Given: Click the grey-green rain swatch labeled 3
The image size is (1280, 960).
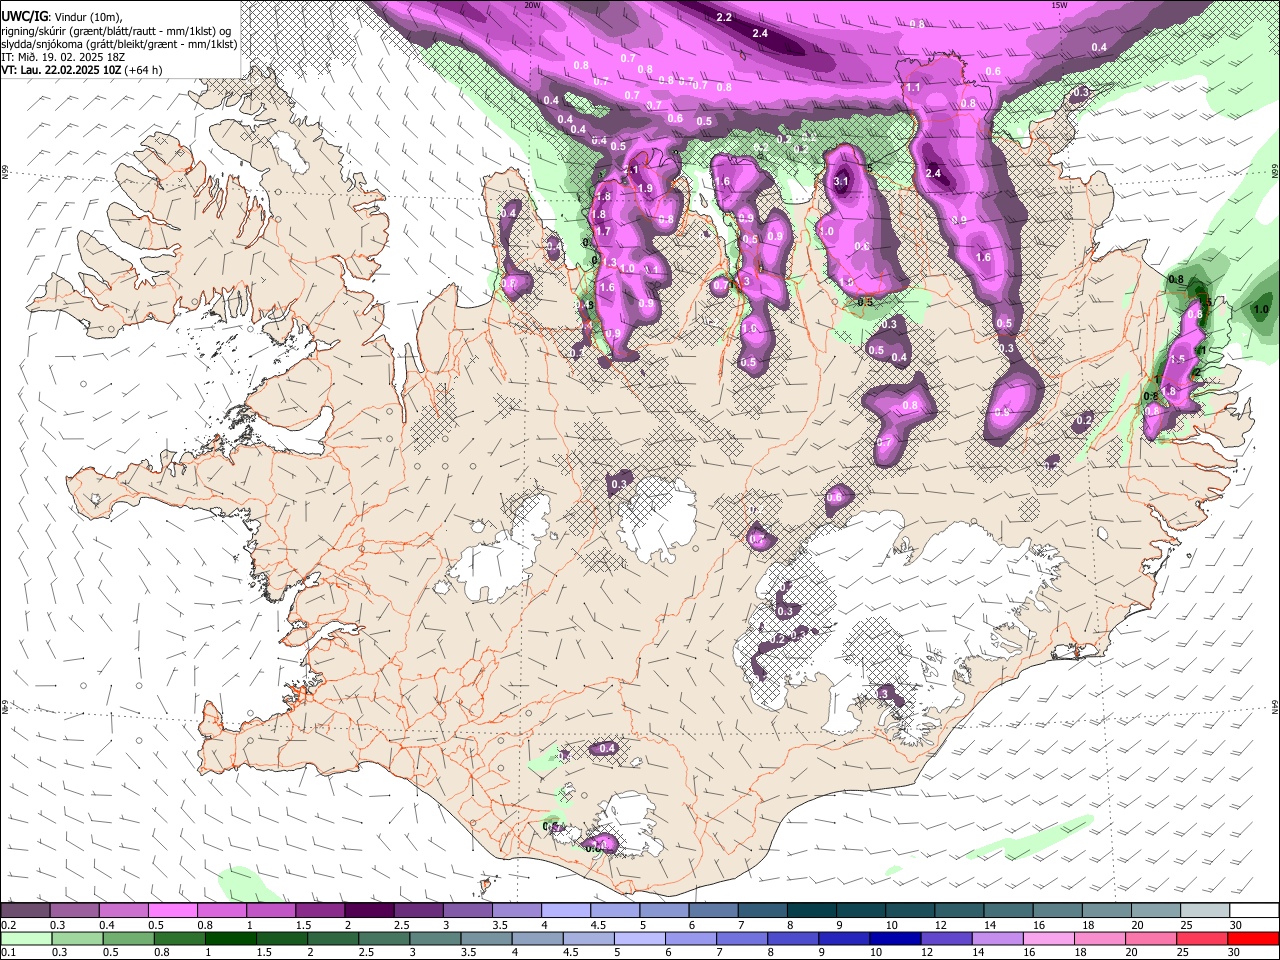Looking at the screenshot, I should click(x=435, y=938).
